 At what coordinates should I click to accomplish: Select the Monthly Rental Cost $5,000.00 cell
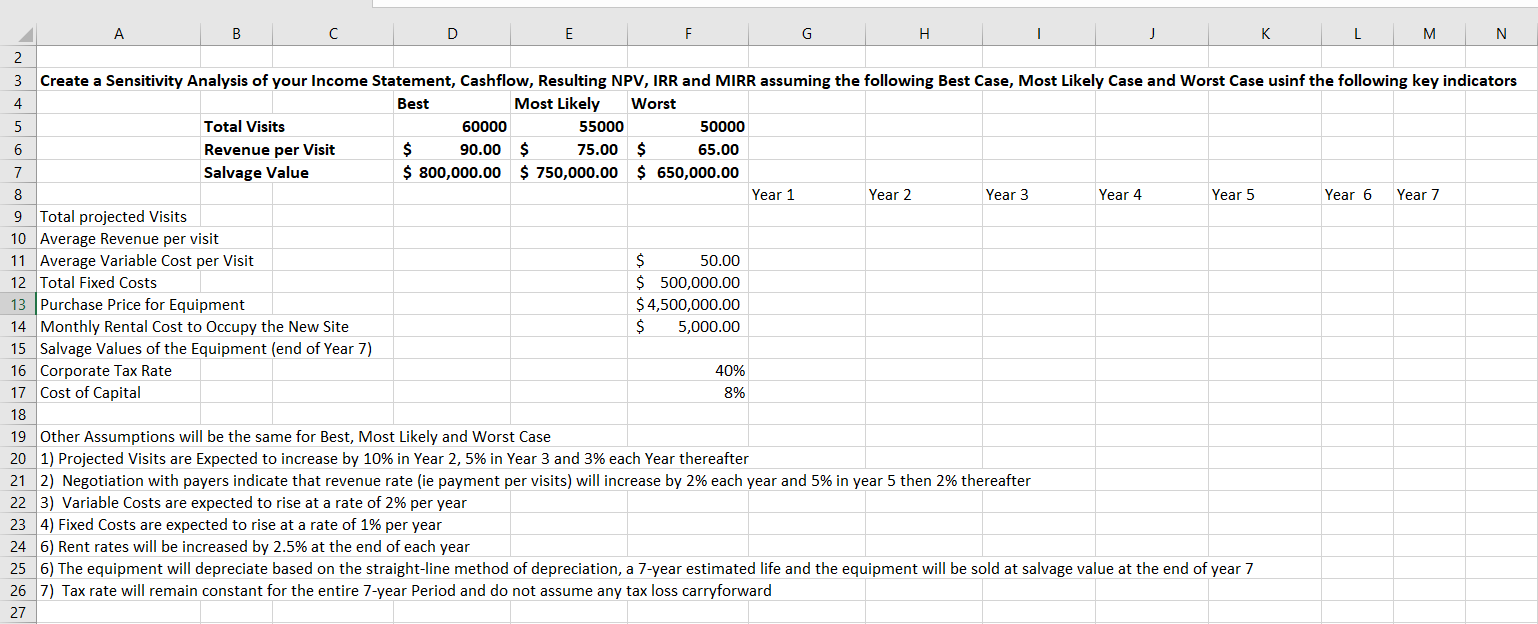688,326
